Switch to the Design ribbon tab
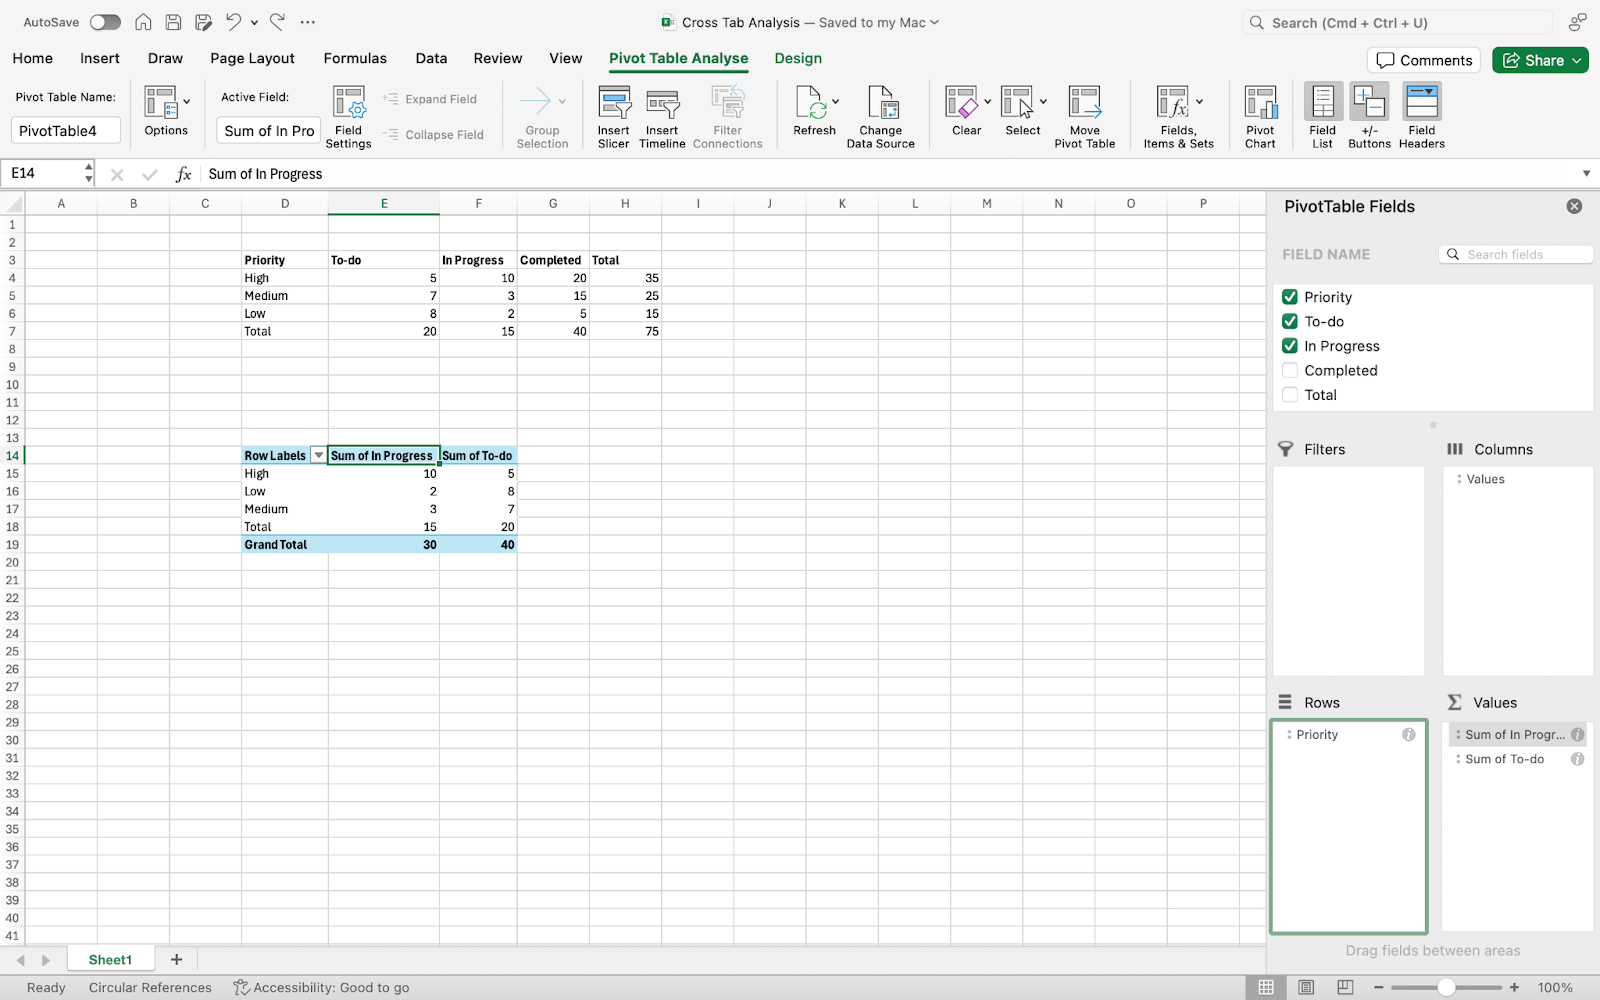The height and width of the screenshot is (1000, 1600). pos(797,58)
